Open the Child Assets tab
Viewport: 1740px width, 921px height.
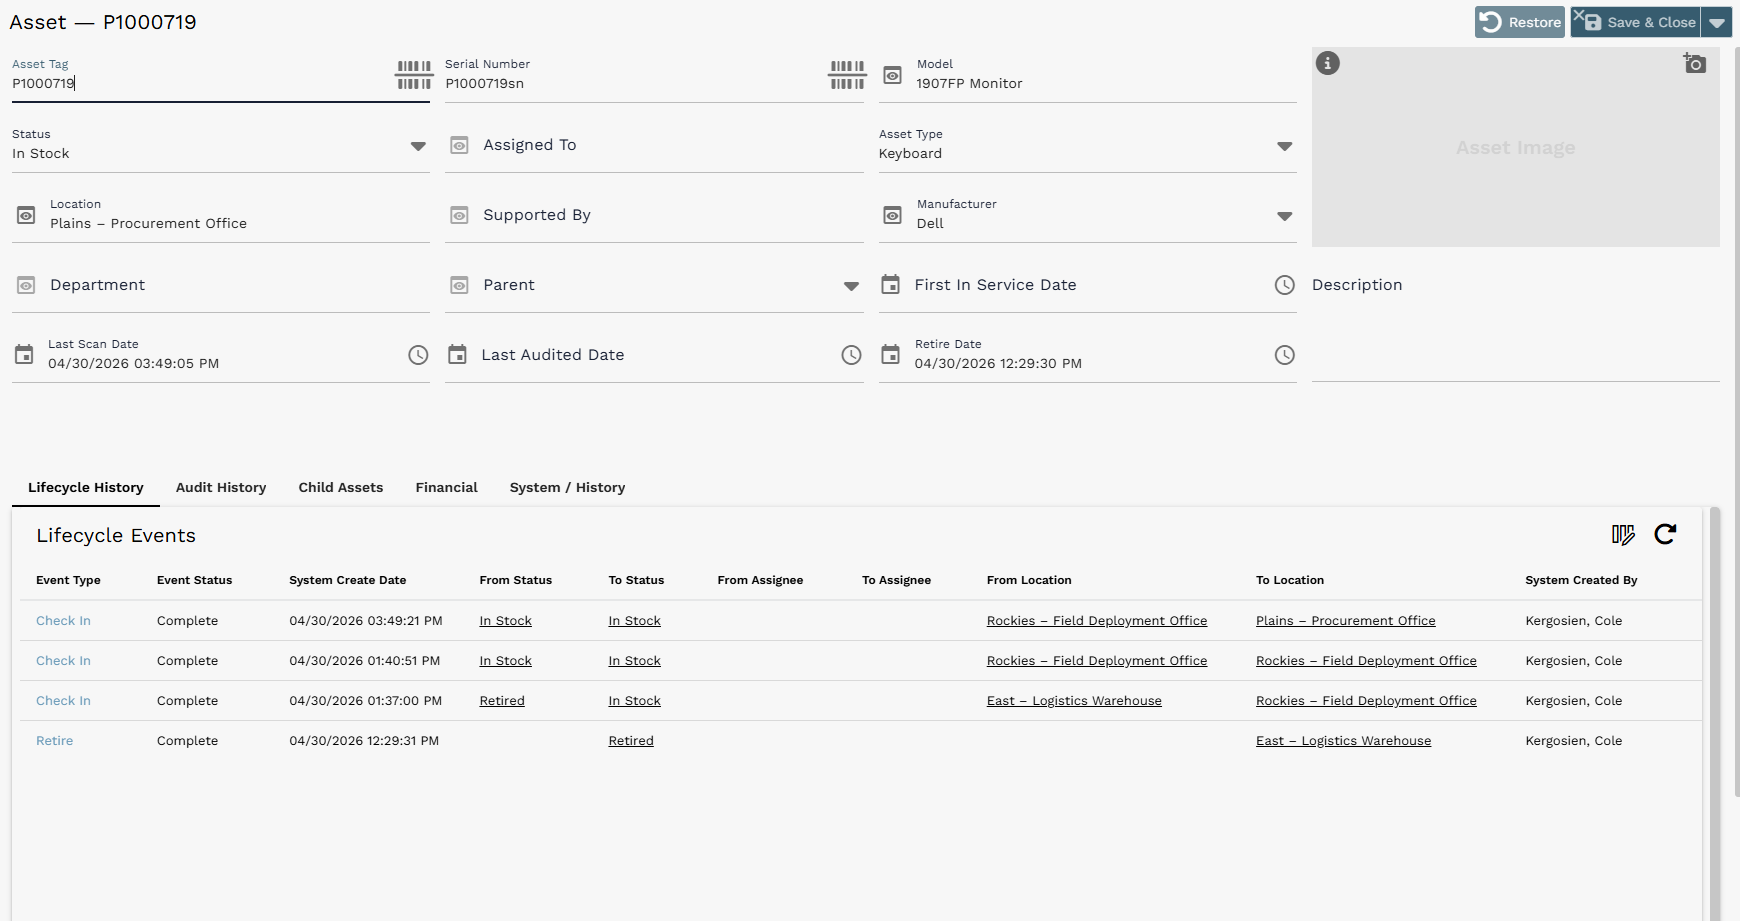click(341, 488)
